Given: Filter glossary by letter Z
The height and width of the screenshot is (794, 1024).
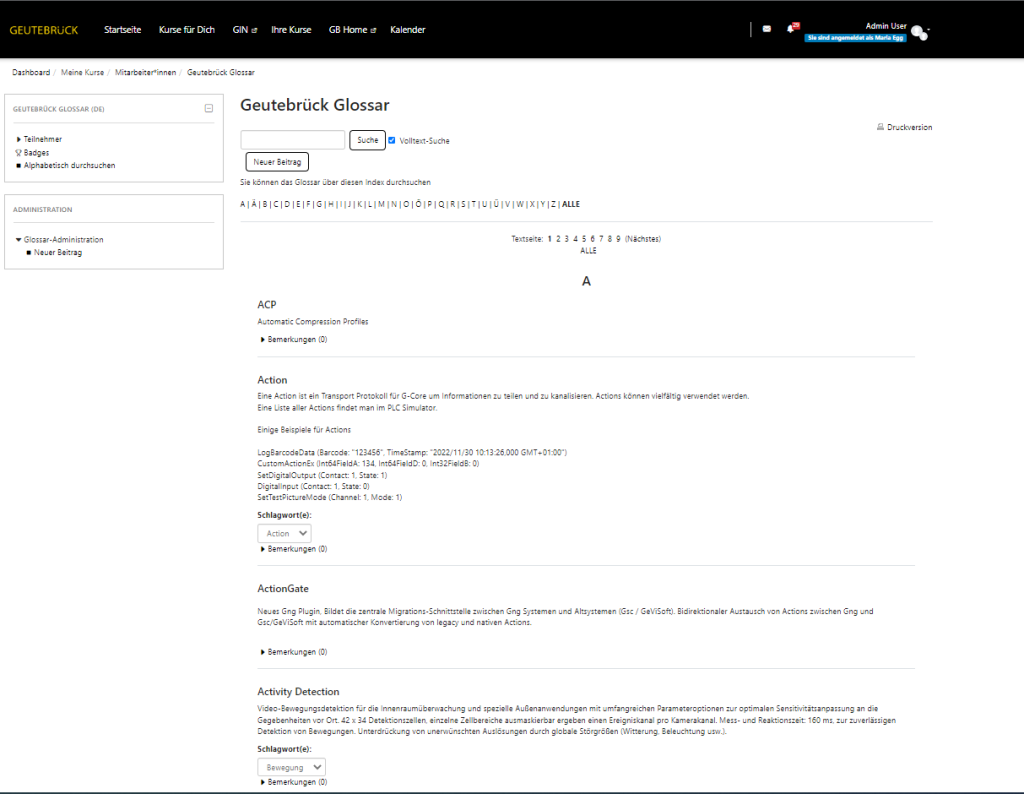Looking at the screenshot, I should [x=554, y=204].
